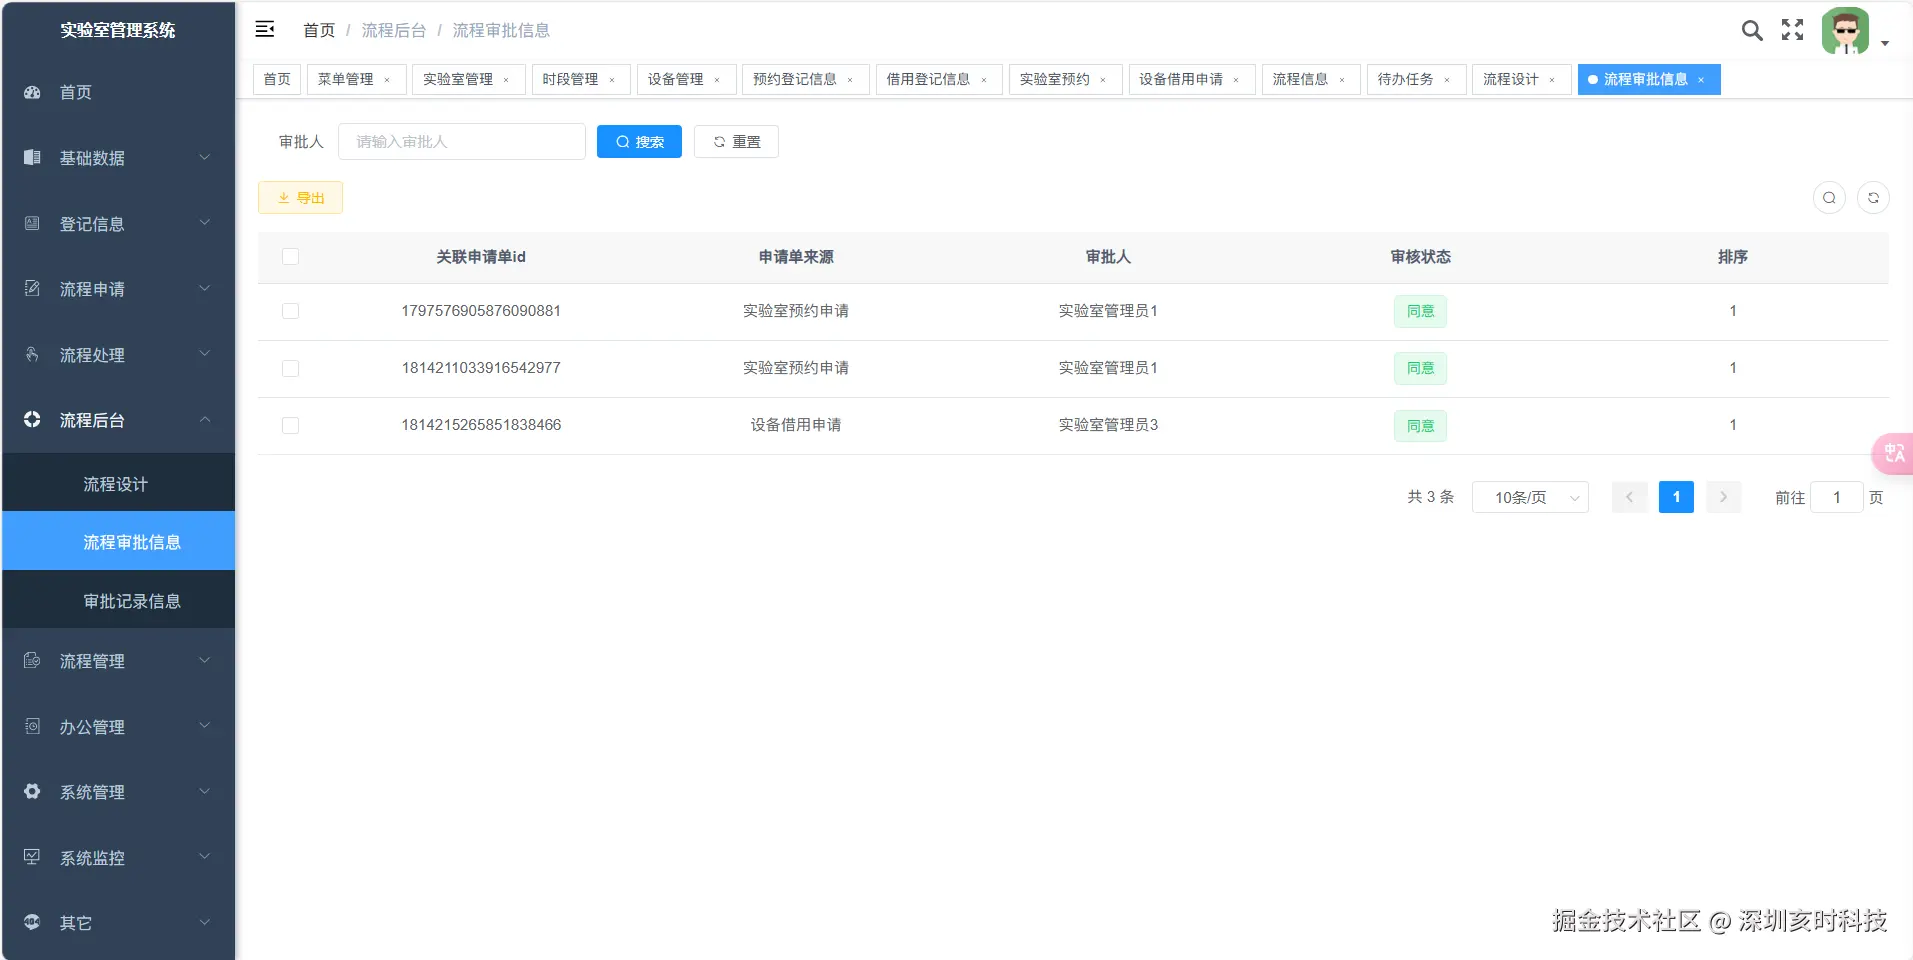Refresh the table with round refresh icon
The image size is (1913, 960).
click(x=1873, y=198)
